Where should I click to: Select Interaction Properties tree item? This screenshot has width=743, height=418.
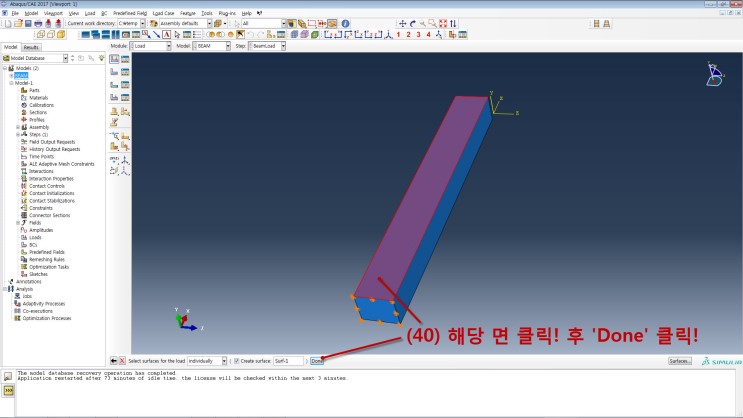(x=51, y=179)
